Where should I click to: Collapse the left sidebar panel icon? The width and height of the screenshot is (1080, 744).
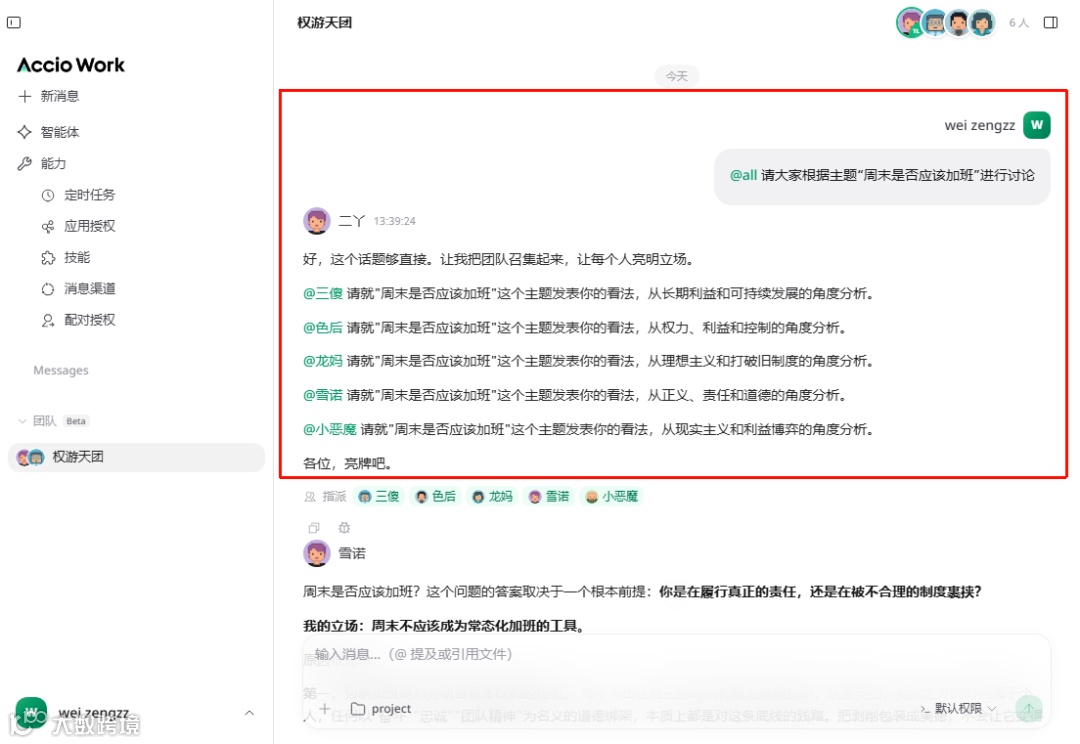(x=14, y=23)
